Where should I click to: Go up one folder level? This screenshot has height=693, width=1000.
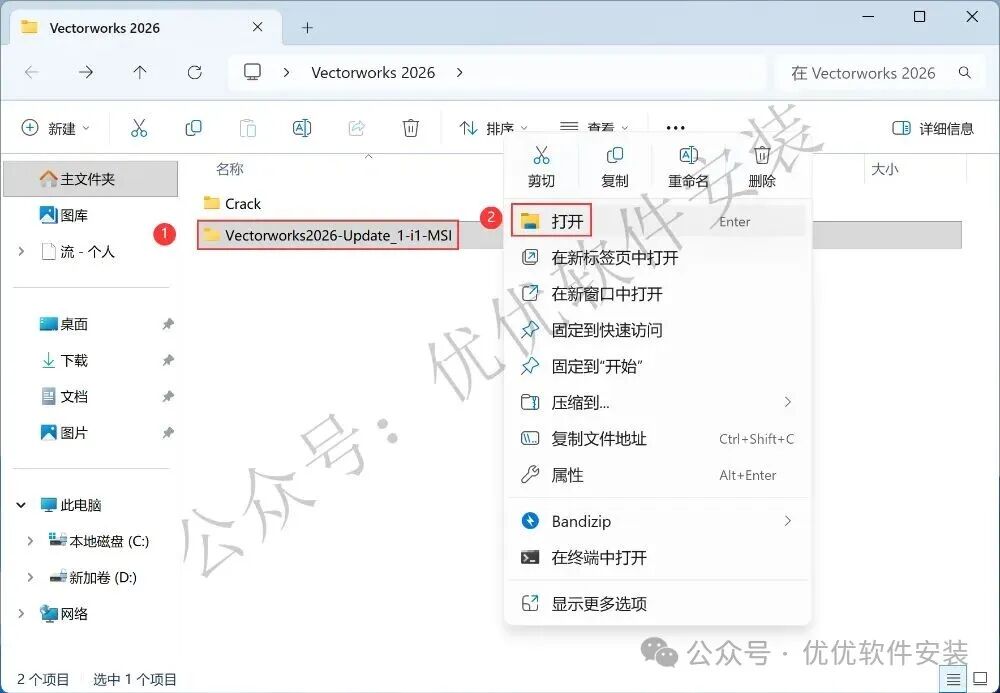tap(140, 73)
